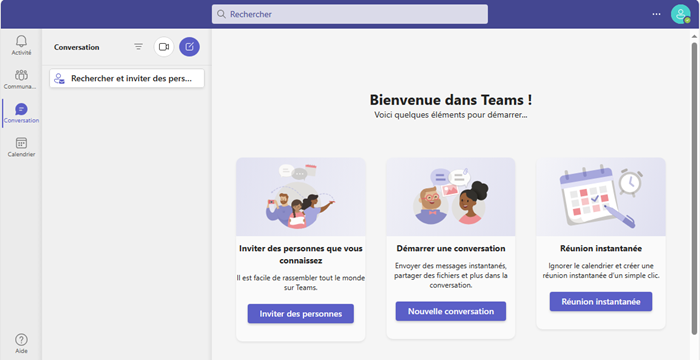The width and height of the screenshot is (700, 360).
Task: Click the vertical scrollbar on the right
Action: coord(694,188)
